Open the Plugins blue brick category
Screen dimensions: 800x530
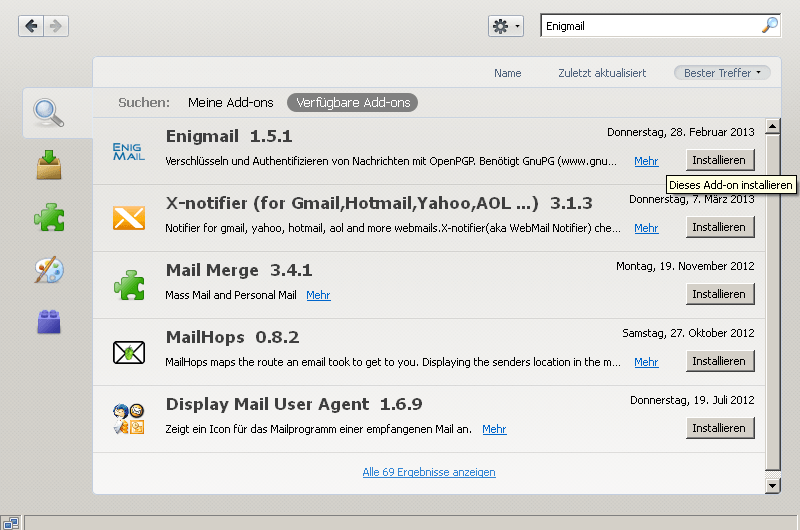49,322
